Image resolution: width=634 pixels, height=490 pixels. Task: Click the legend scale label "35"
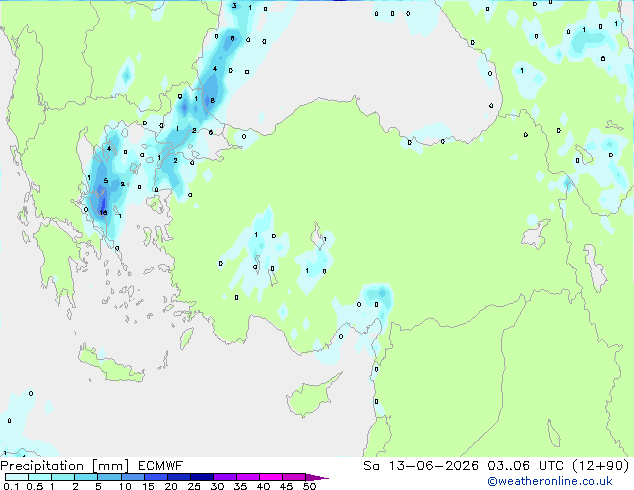pos(241,486)
